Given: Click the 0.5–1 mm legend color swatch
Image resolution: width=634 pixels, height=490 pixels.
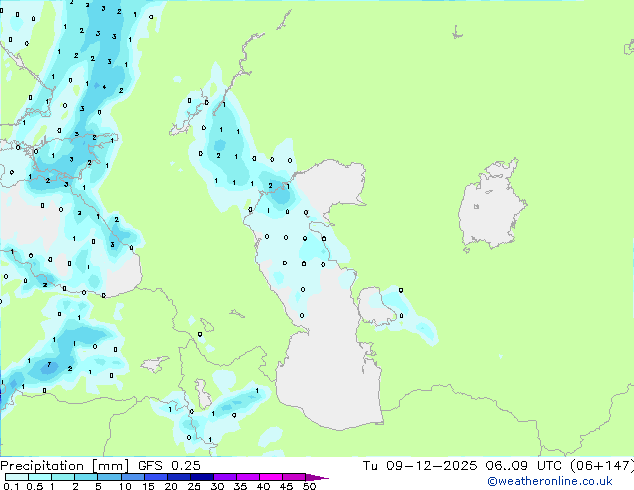Looking at the screenshot, I should coord(40,477).
